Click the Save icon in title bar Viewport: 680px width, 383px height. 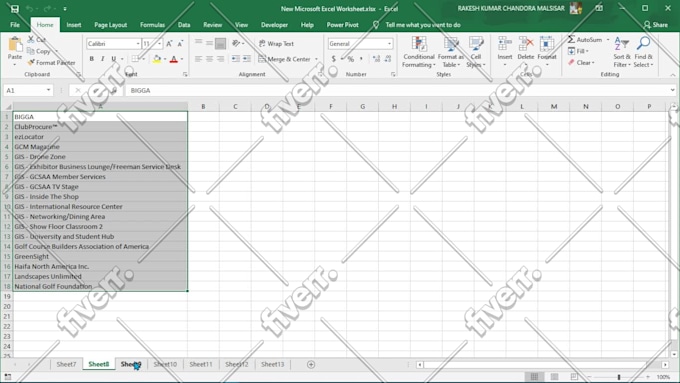(14, 9)
